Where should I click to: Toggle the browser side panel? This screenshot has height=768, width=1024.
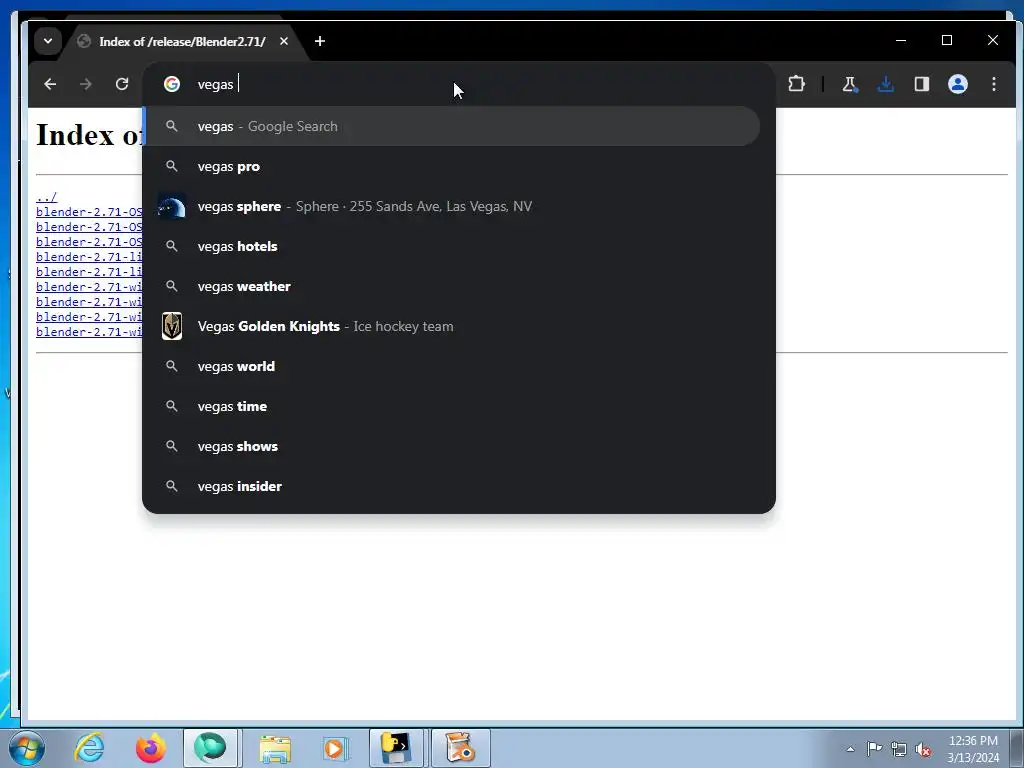pos(921,84)
